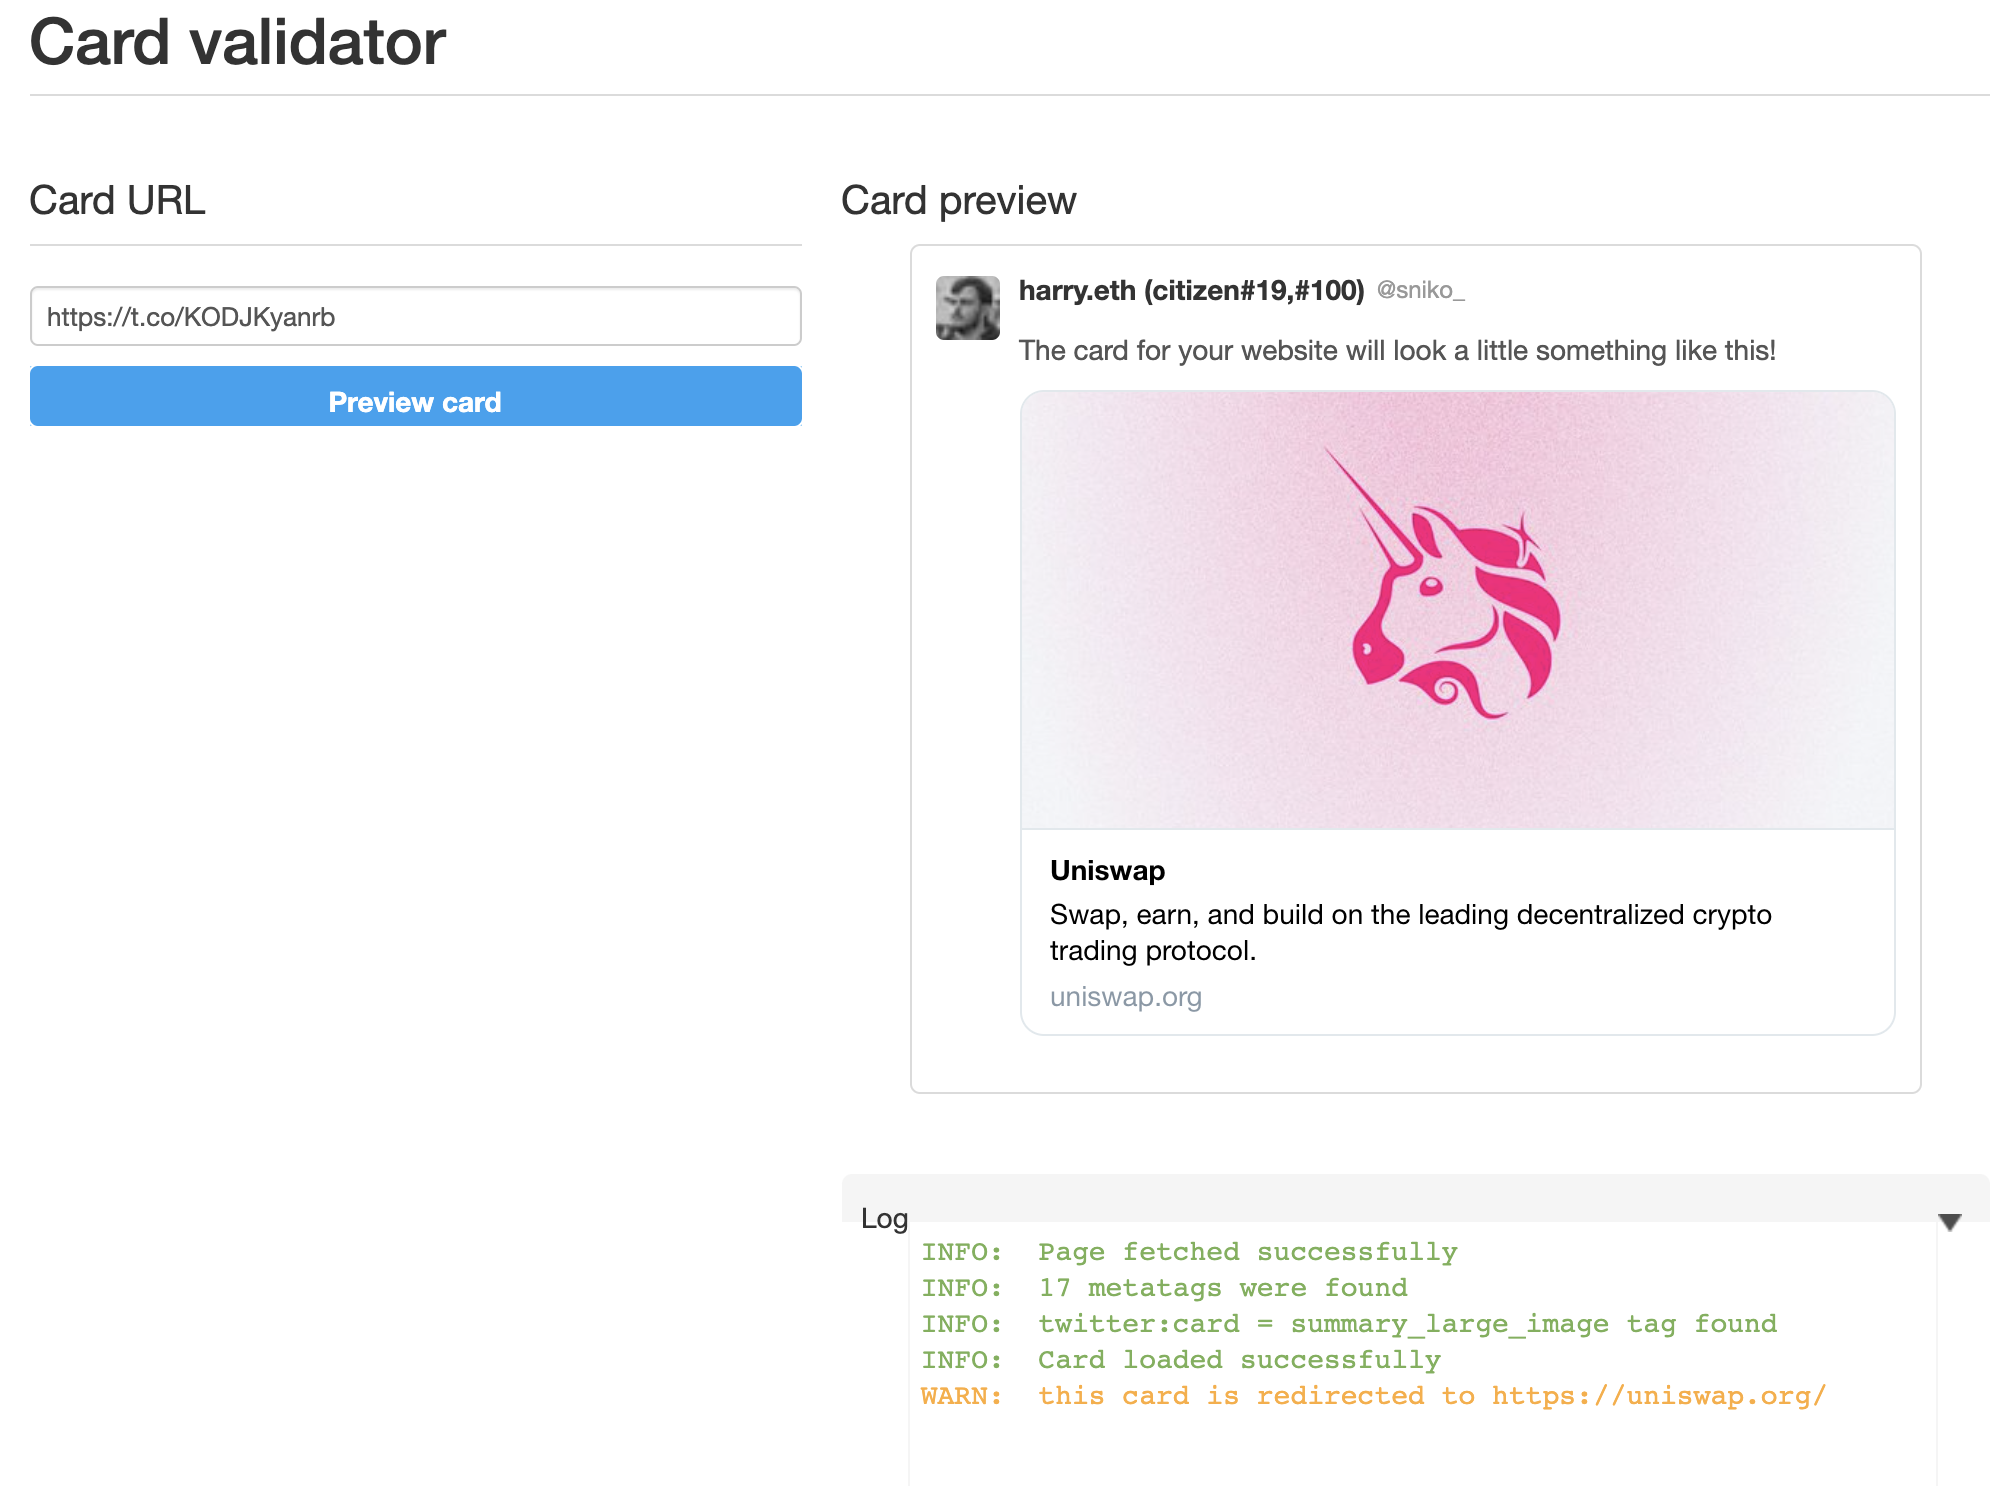Click the 'Card loaded successfully' log line
This screenshot has width=1992, height=1486.
point(1181,1360)
